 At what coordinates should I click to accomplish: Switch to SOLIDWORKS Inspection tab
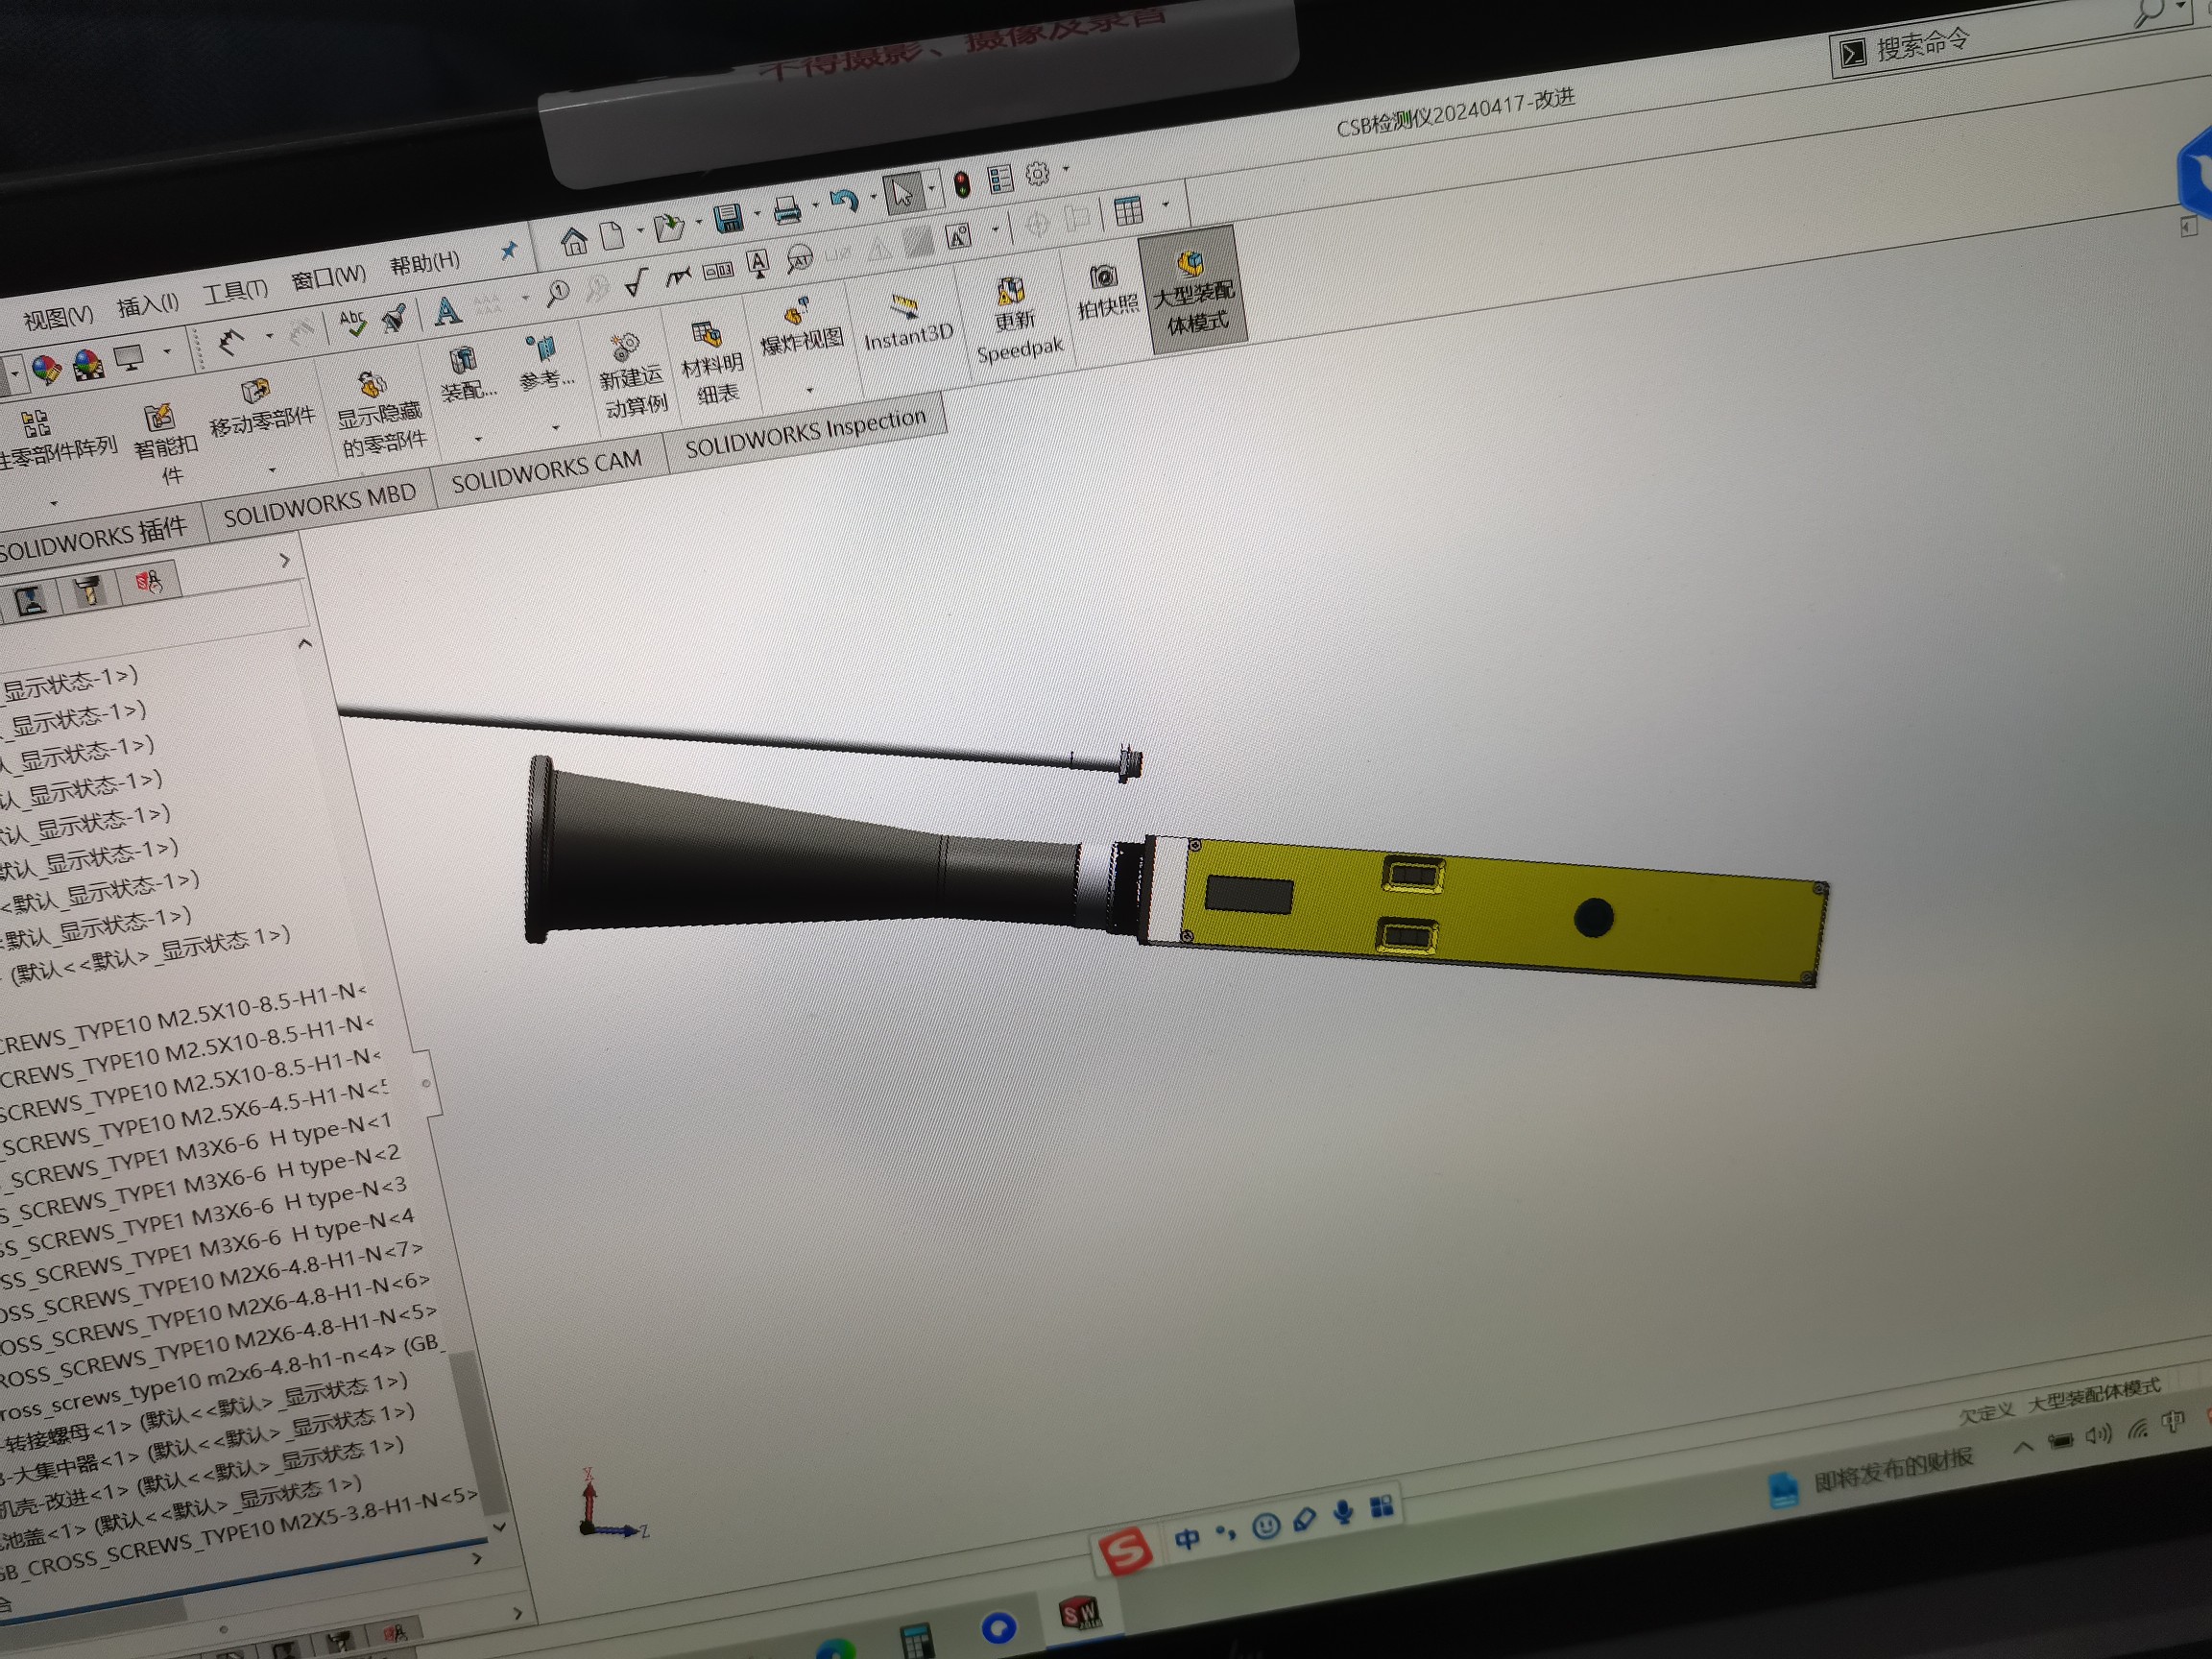(806, 431)
